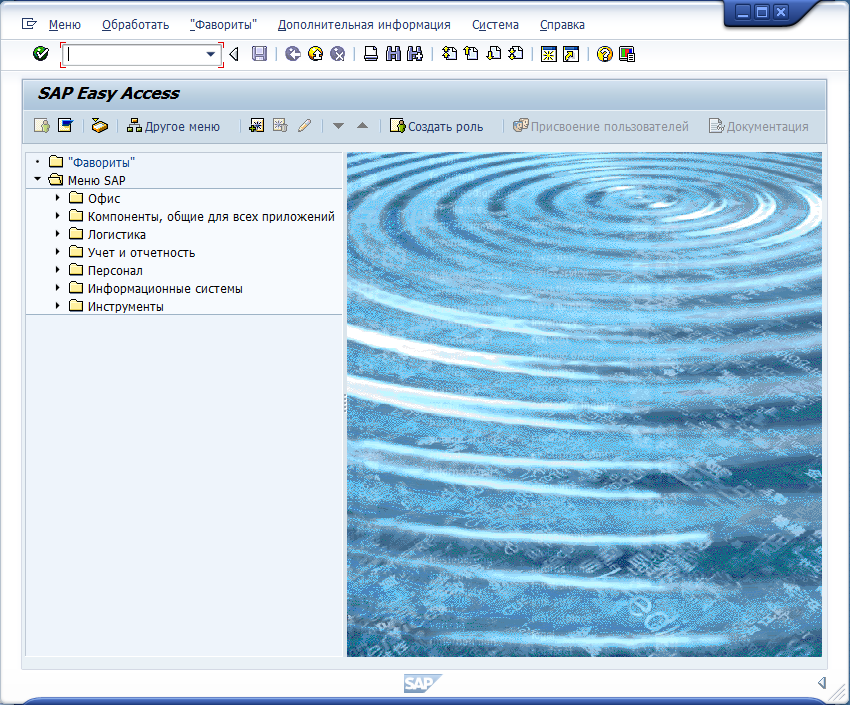Select the Персонал tree label
Image resolution: width=850 pixels, height=705 pixels.
[115, 270]
